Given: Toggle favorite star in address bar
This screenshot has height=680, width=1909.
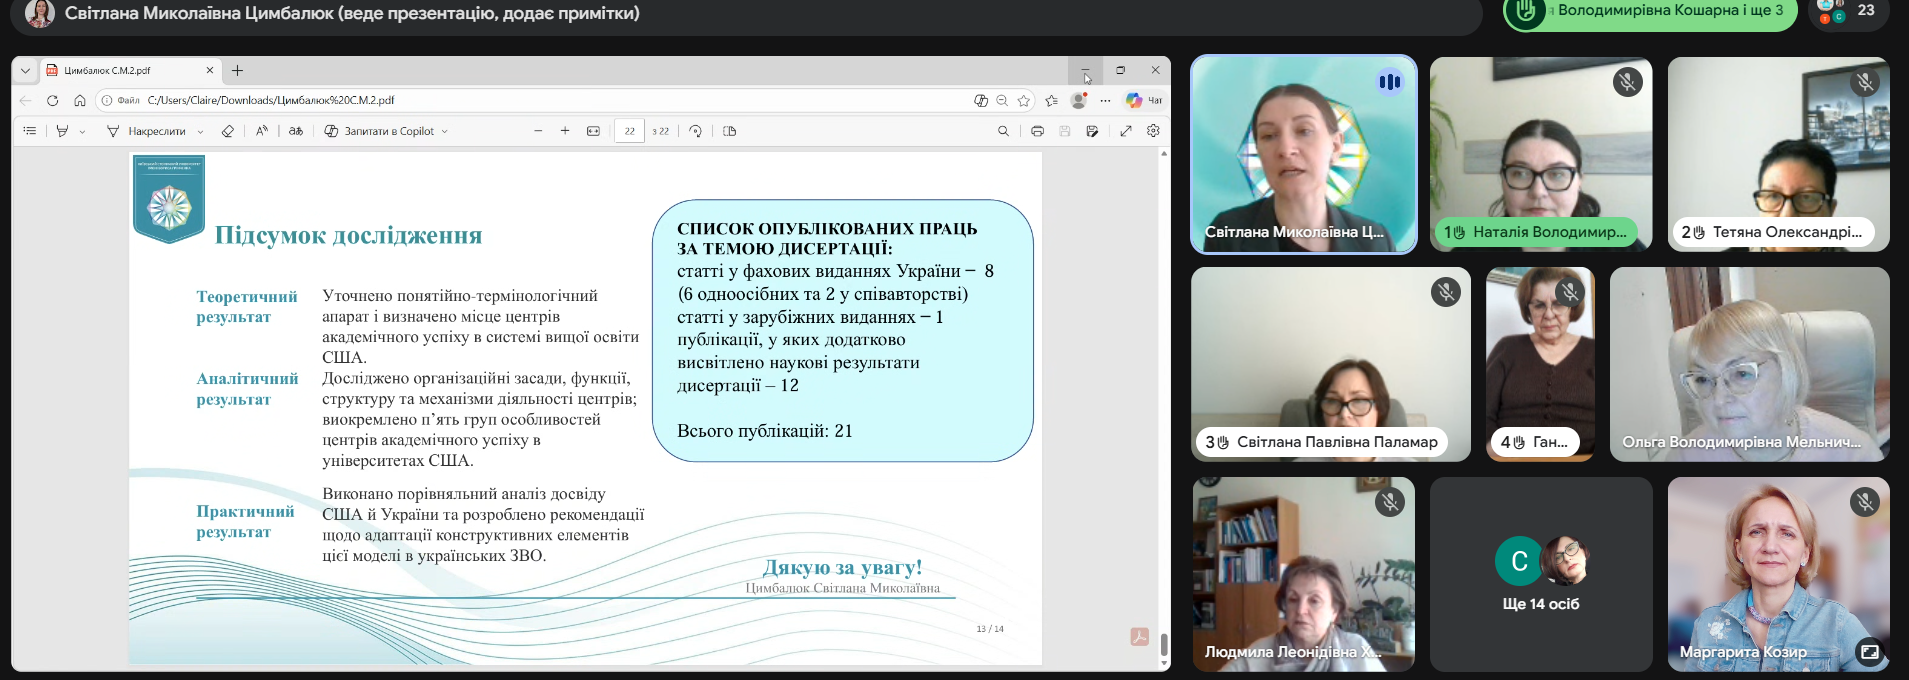Looking at the screenshot, I should (x=1024, y=100).
